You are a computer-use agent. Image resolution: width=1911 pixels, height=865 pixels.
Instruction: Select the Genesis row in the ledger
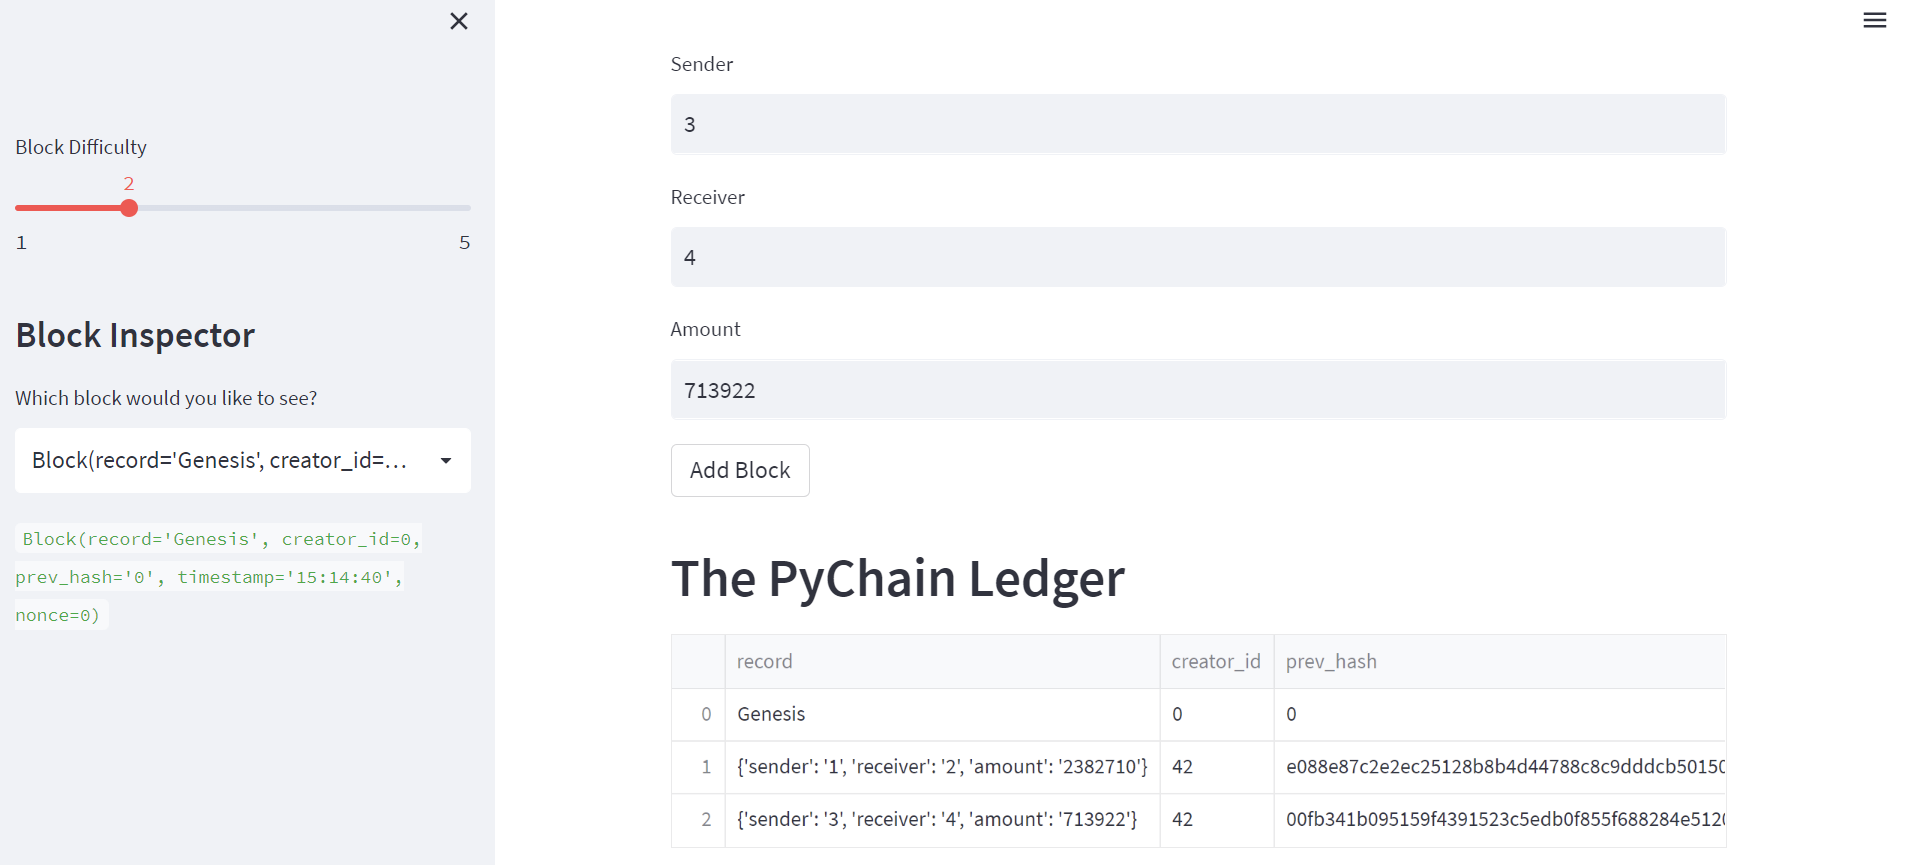tap(941, 714)
